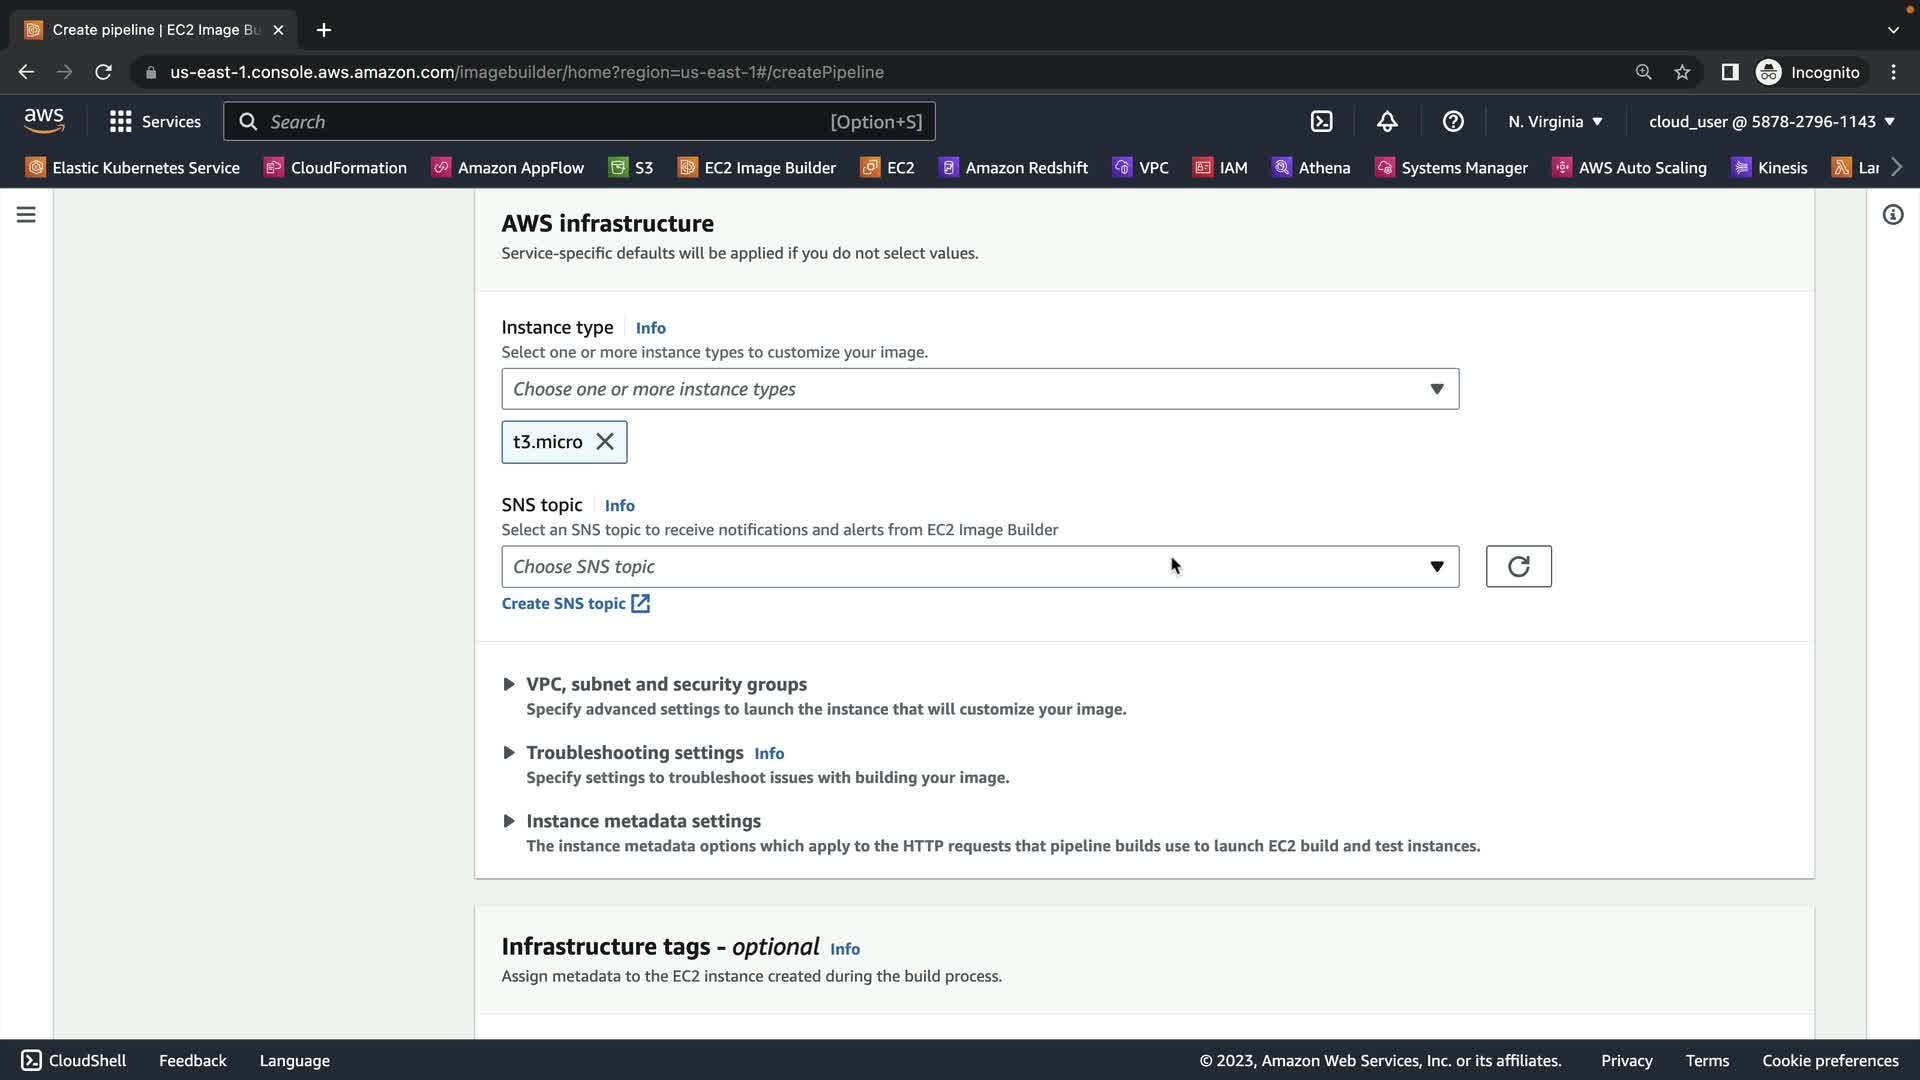Bookmark this page with star icon
Image resolution: width=1920 pixels, height=1080 pixels.
(1682, 72)
